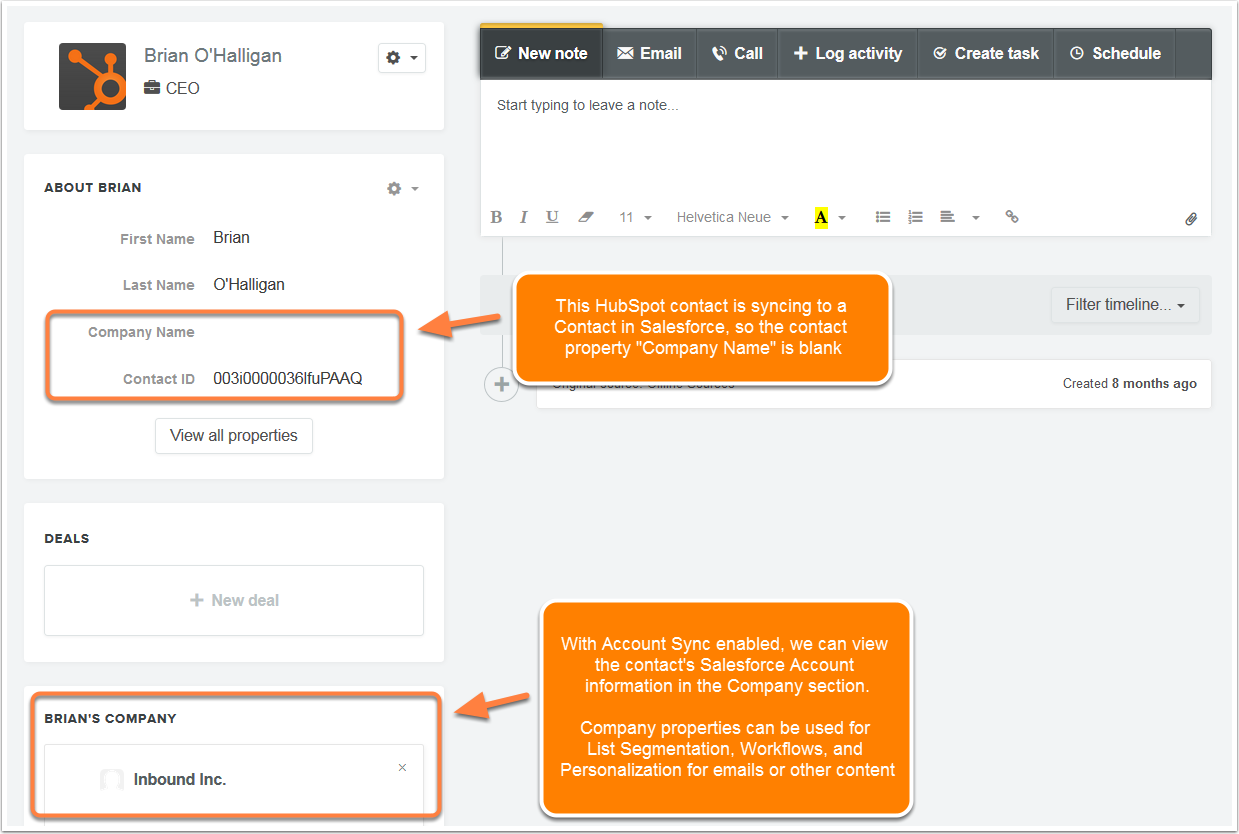Open the text color dropdown arrow

[842, 217]
